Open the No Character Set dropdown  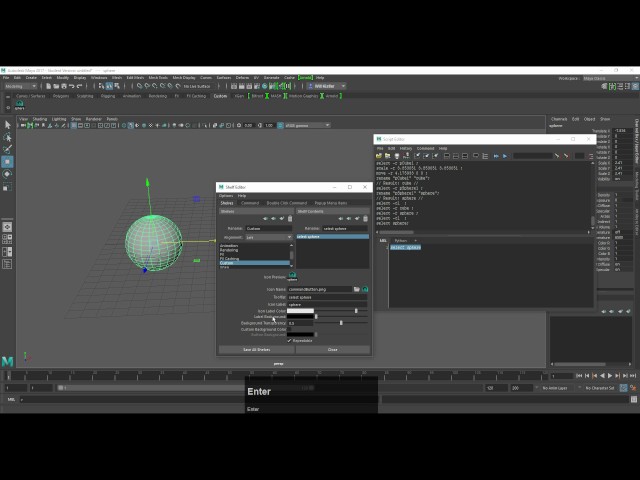600,388
